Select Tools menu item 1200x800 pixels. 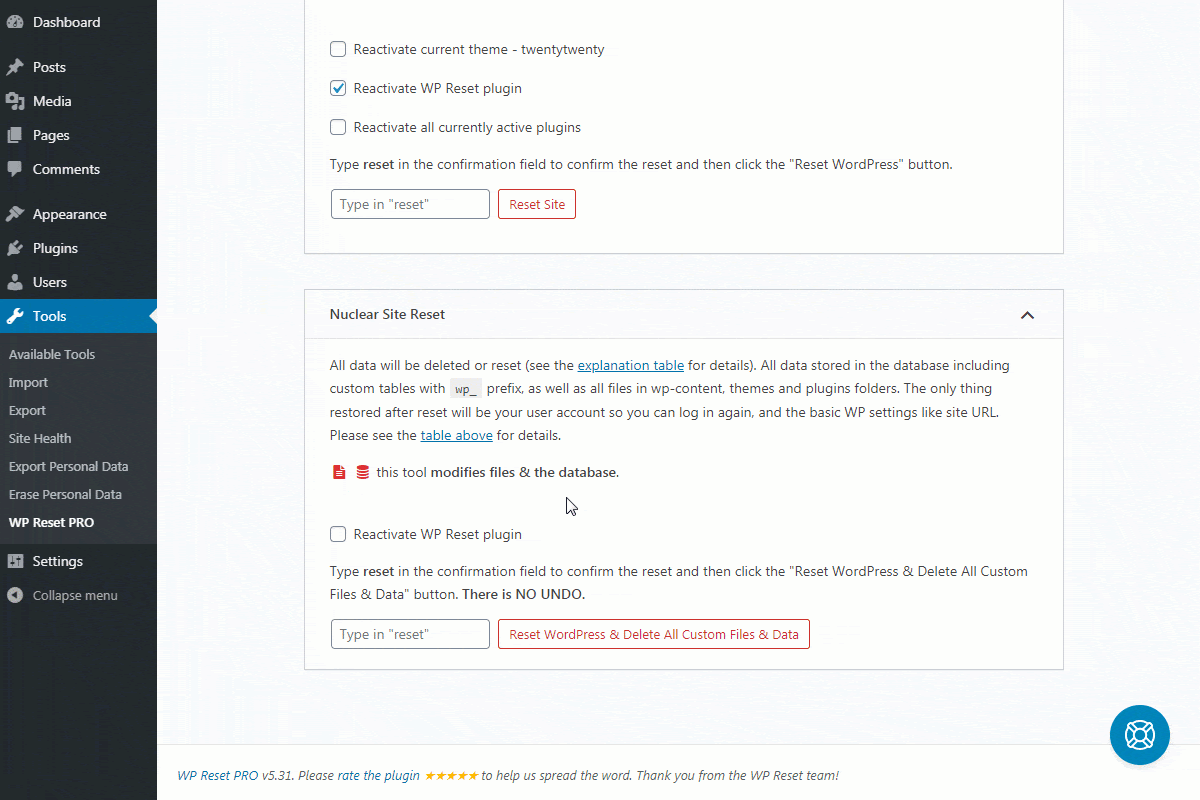point(78,316)
